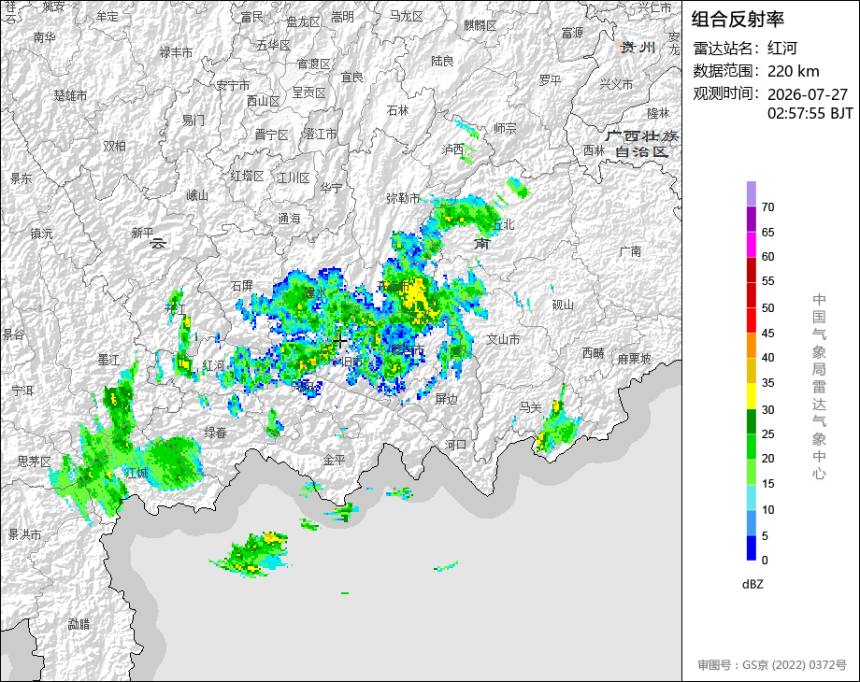The image size is (860, 682).
Task: Click the 220 km data range value
Action: (x=793, y=71)
